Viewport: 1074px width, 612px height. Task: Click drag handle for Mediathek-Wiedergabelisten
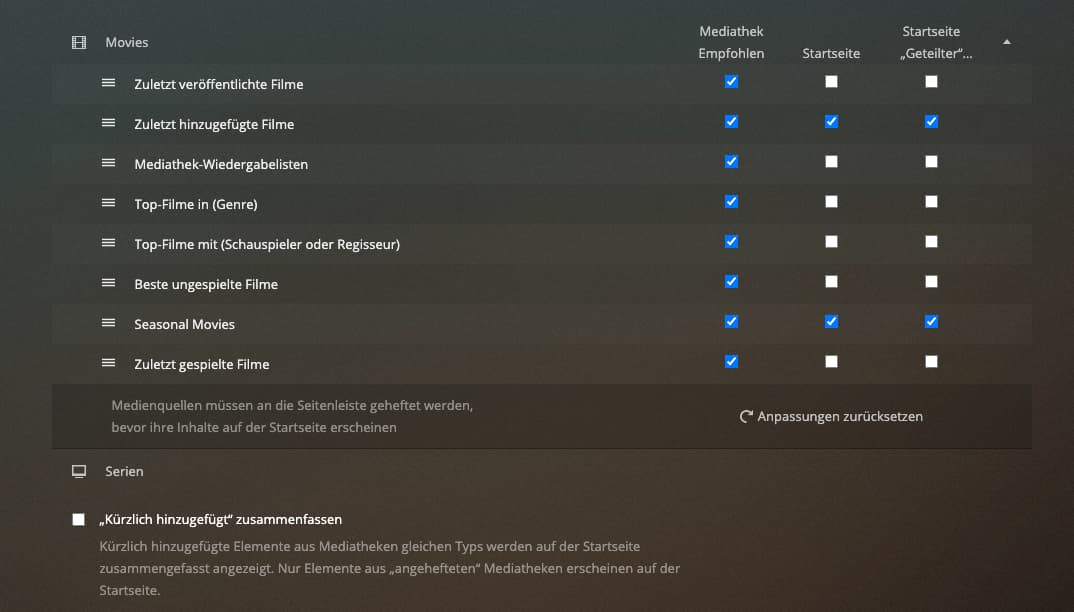point(109,163)
